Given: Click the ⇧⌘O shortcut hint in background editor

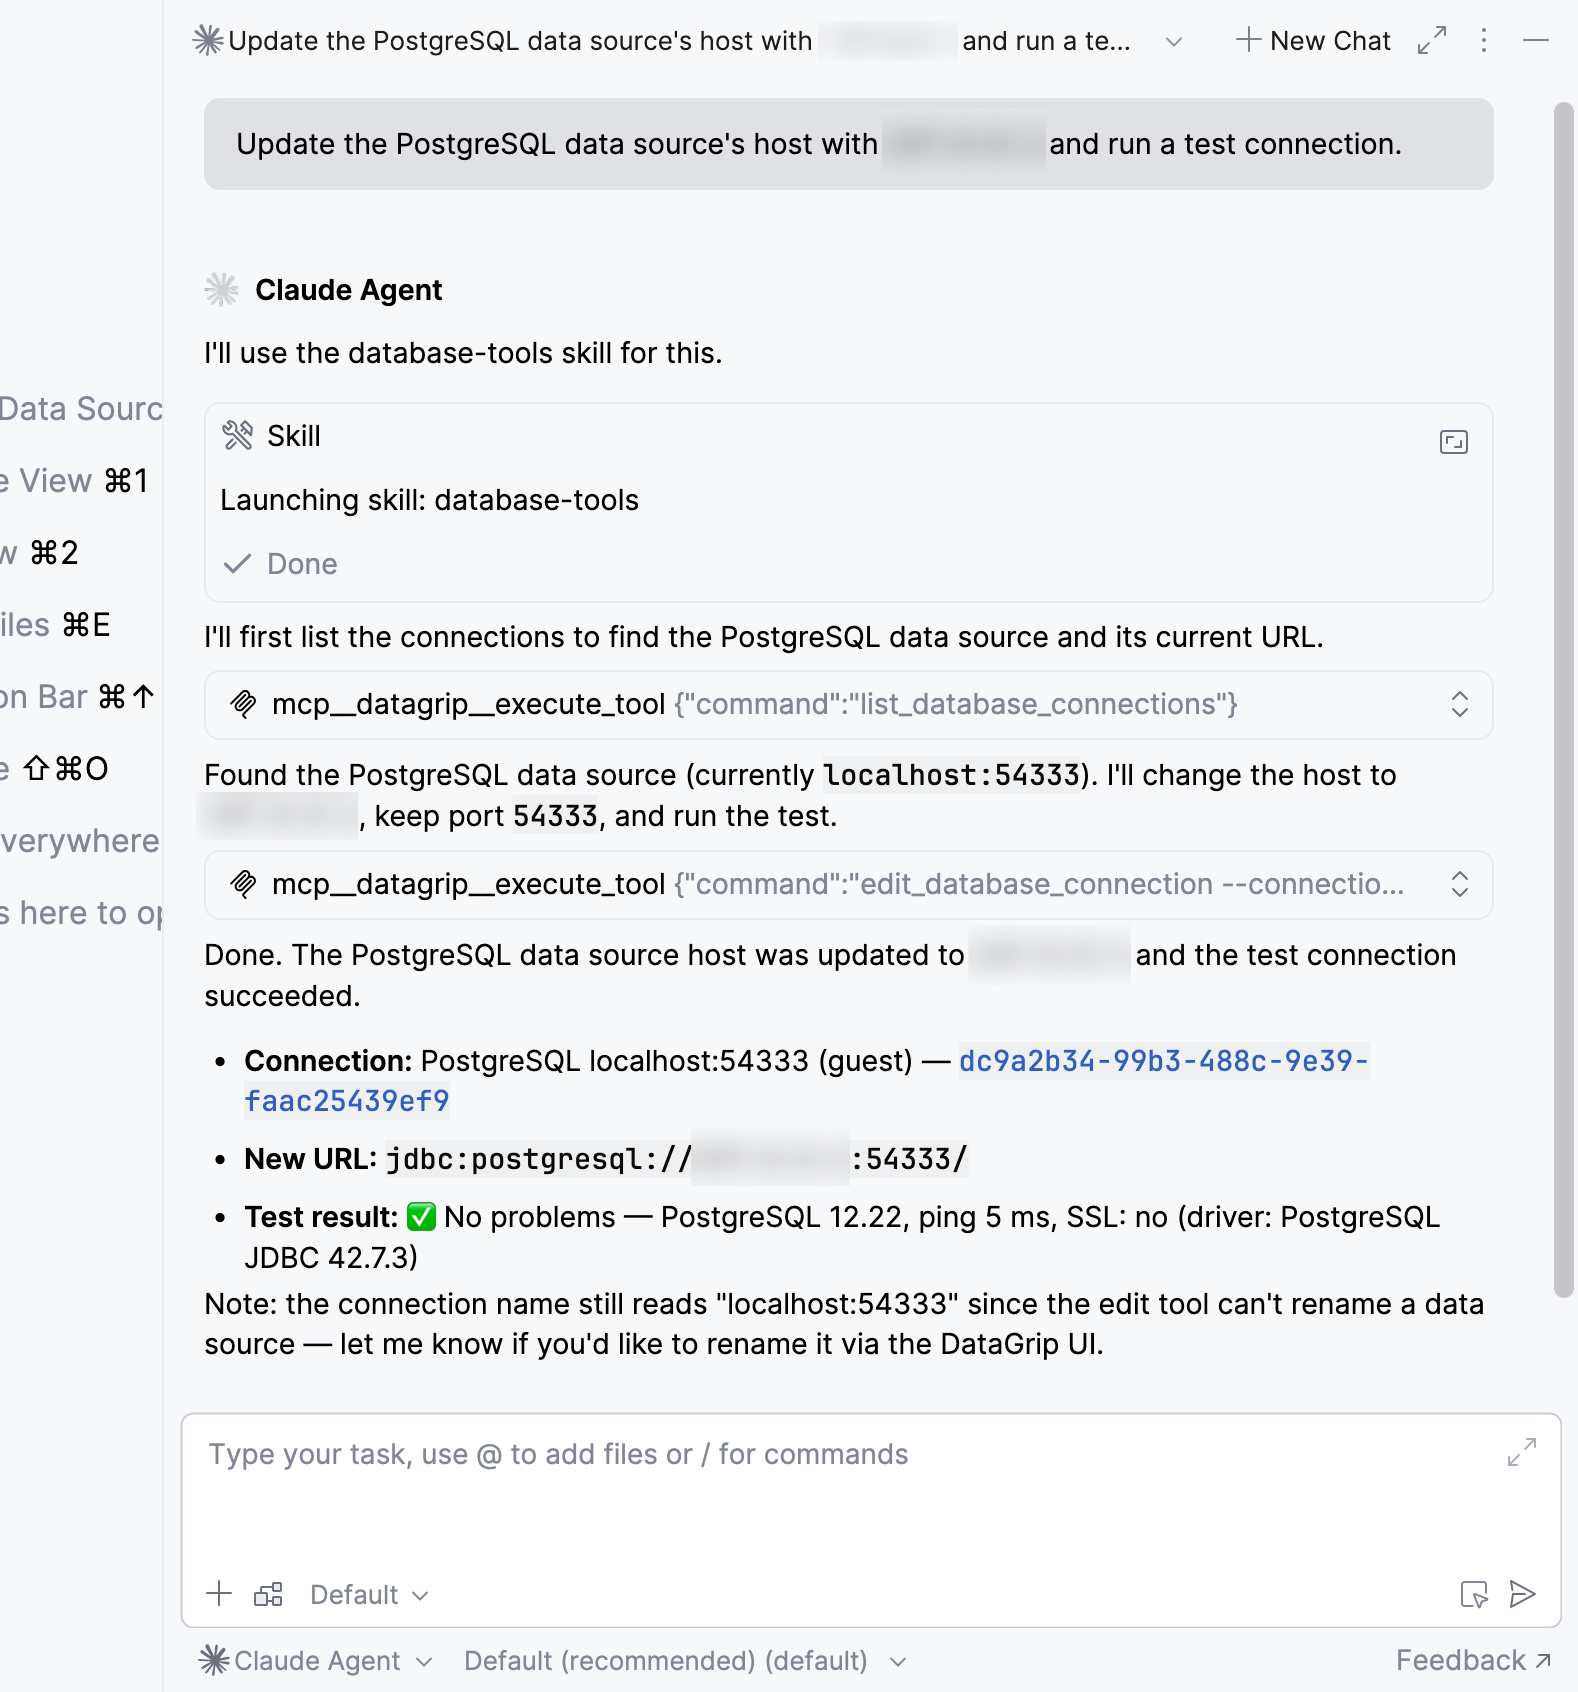Looking at the screenshot, I should pyautogui.click(x=66, y=769).
